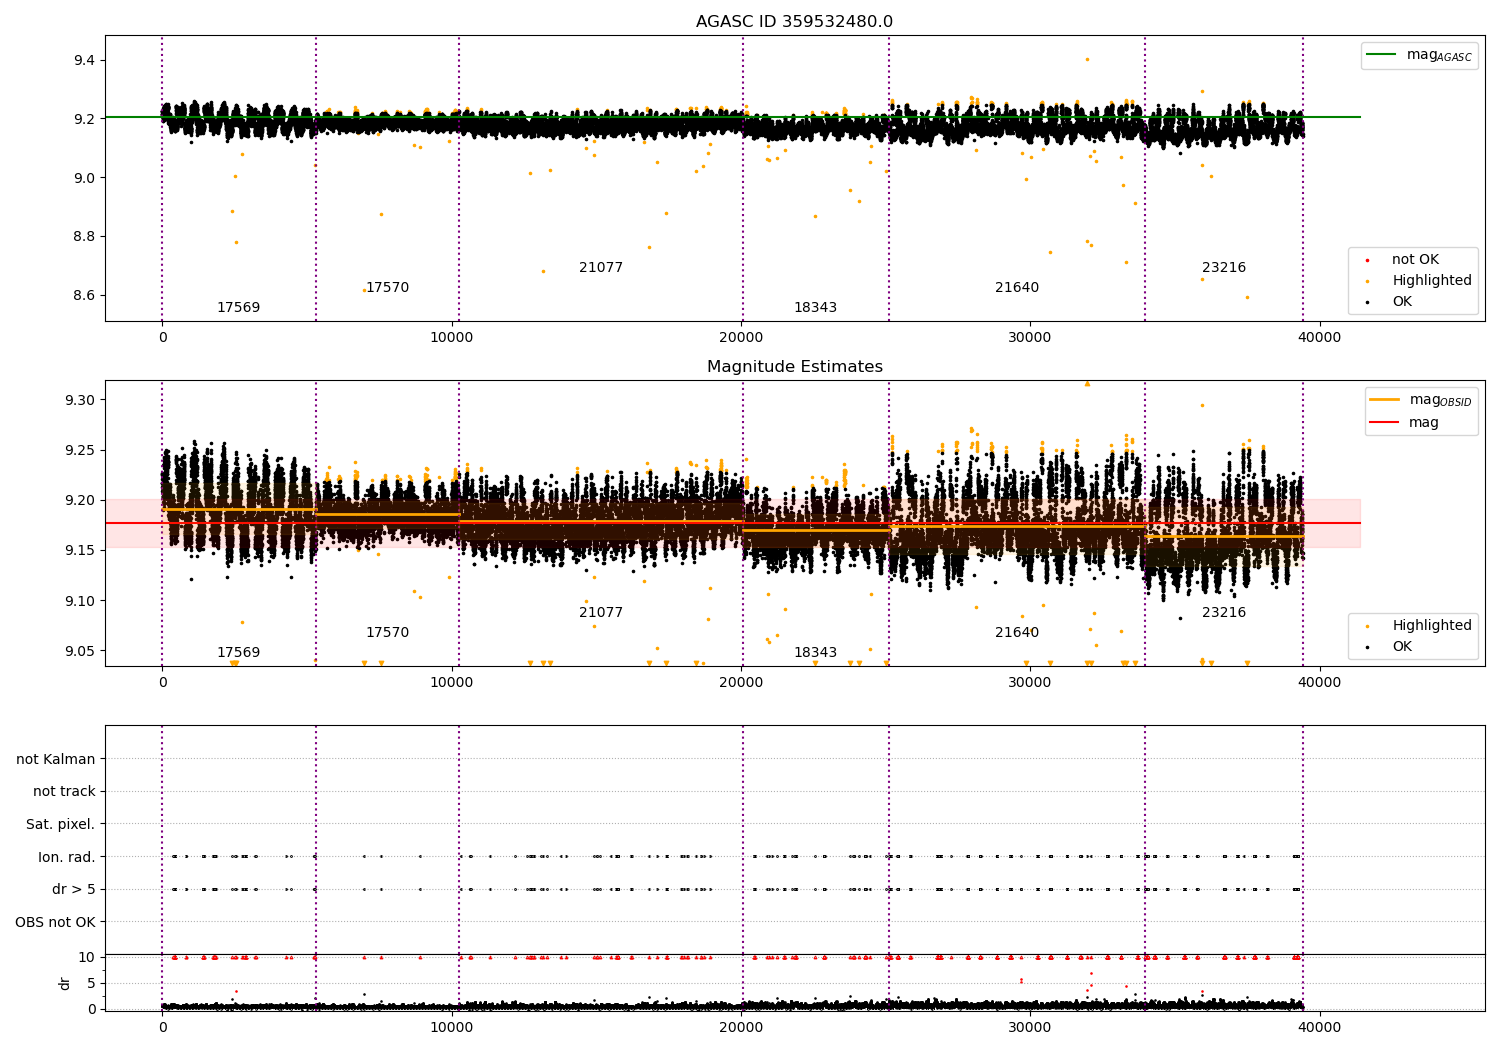This screenshot has height=1050, width=1500.
Task: Click the rotated "dr" axis label
Action: pos(65,983)
